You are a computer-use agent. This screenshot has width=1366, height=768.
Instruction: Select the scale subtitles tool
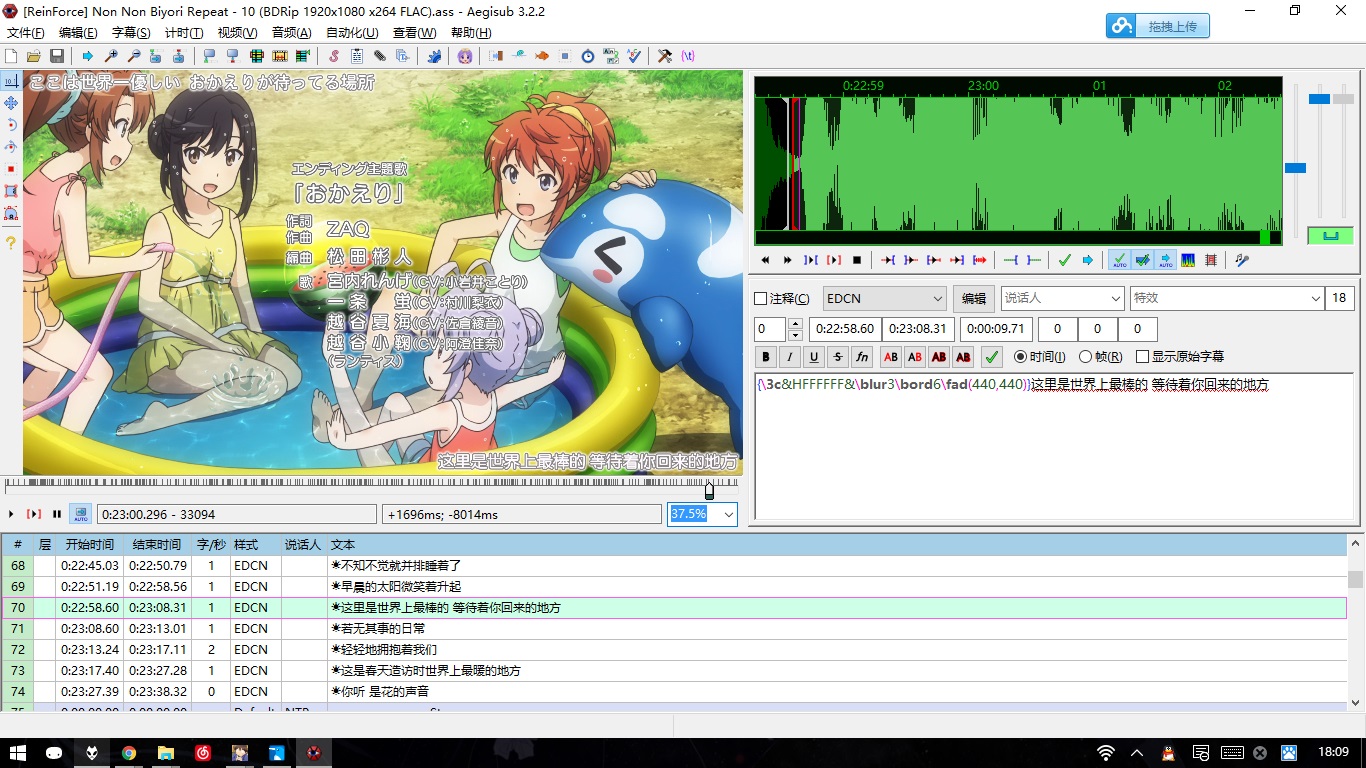click(x=11, y=169)
